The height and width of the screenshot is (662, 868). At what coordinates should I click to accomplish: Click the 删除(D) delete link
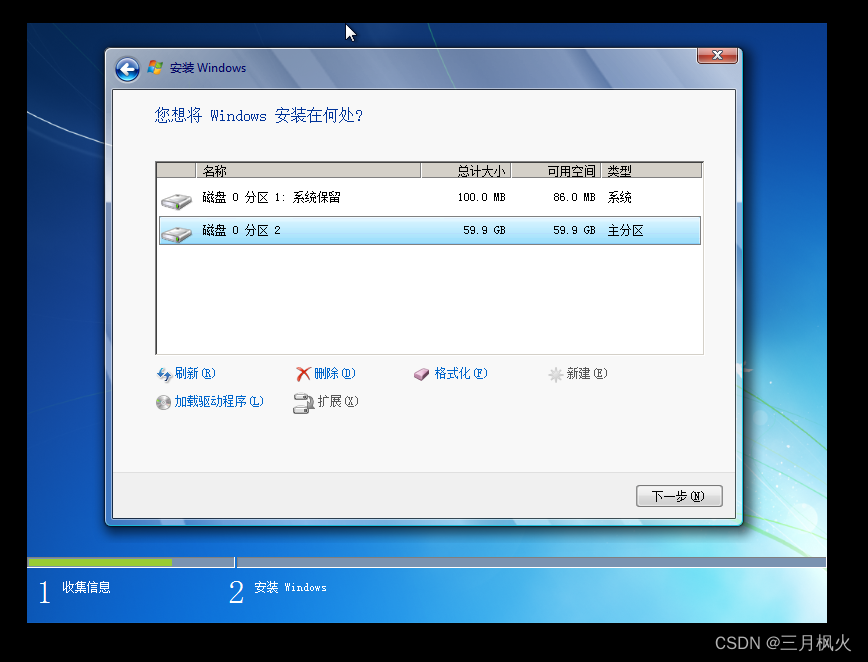334,374
